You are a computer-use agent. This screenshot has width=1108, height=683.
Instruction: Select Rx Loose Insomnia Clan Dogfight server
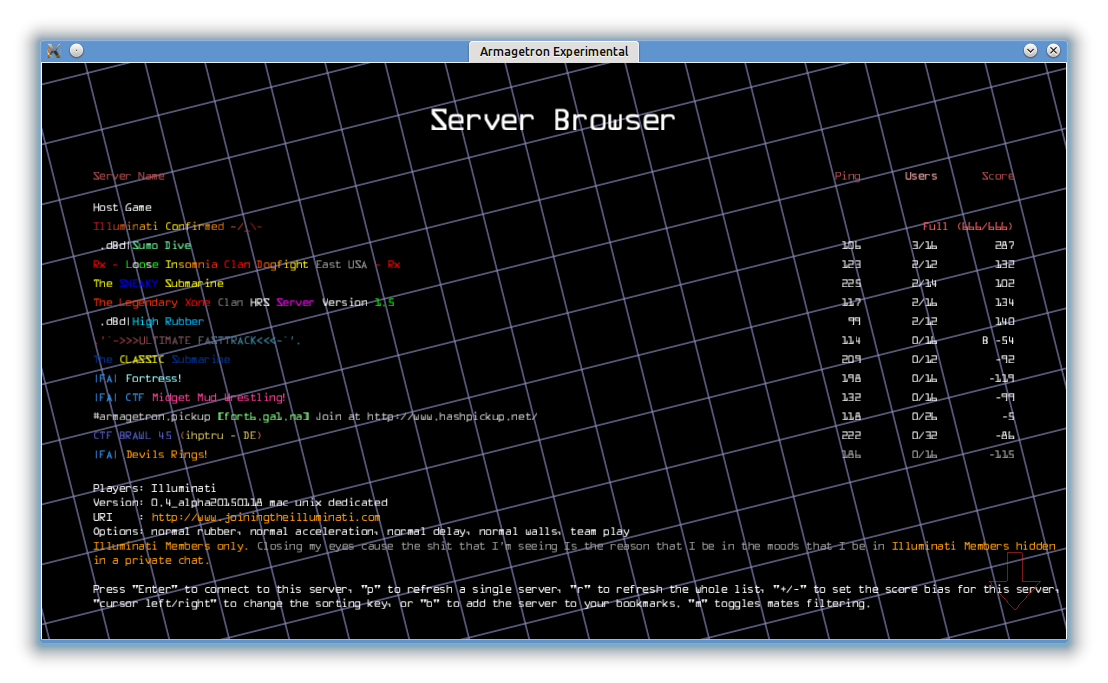click(x=246, y=265)
